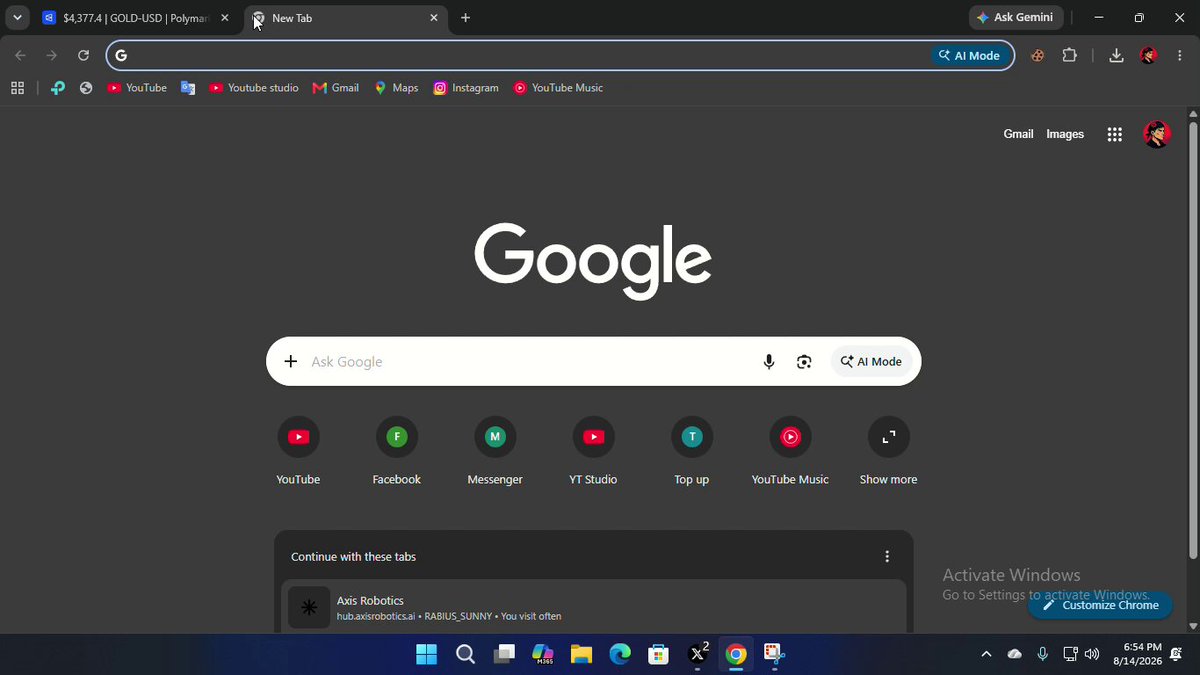Open the YouTube shortcut tile
The image size is (1200, 675).
click(298, 450)
